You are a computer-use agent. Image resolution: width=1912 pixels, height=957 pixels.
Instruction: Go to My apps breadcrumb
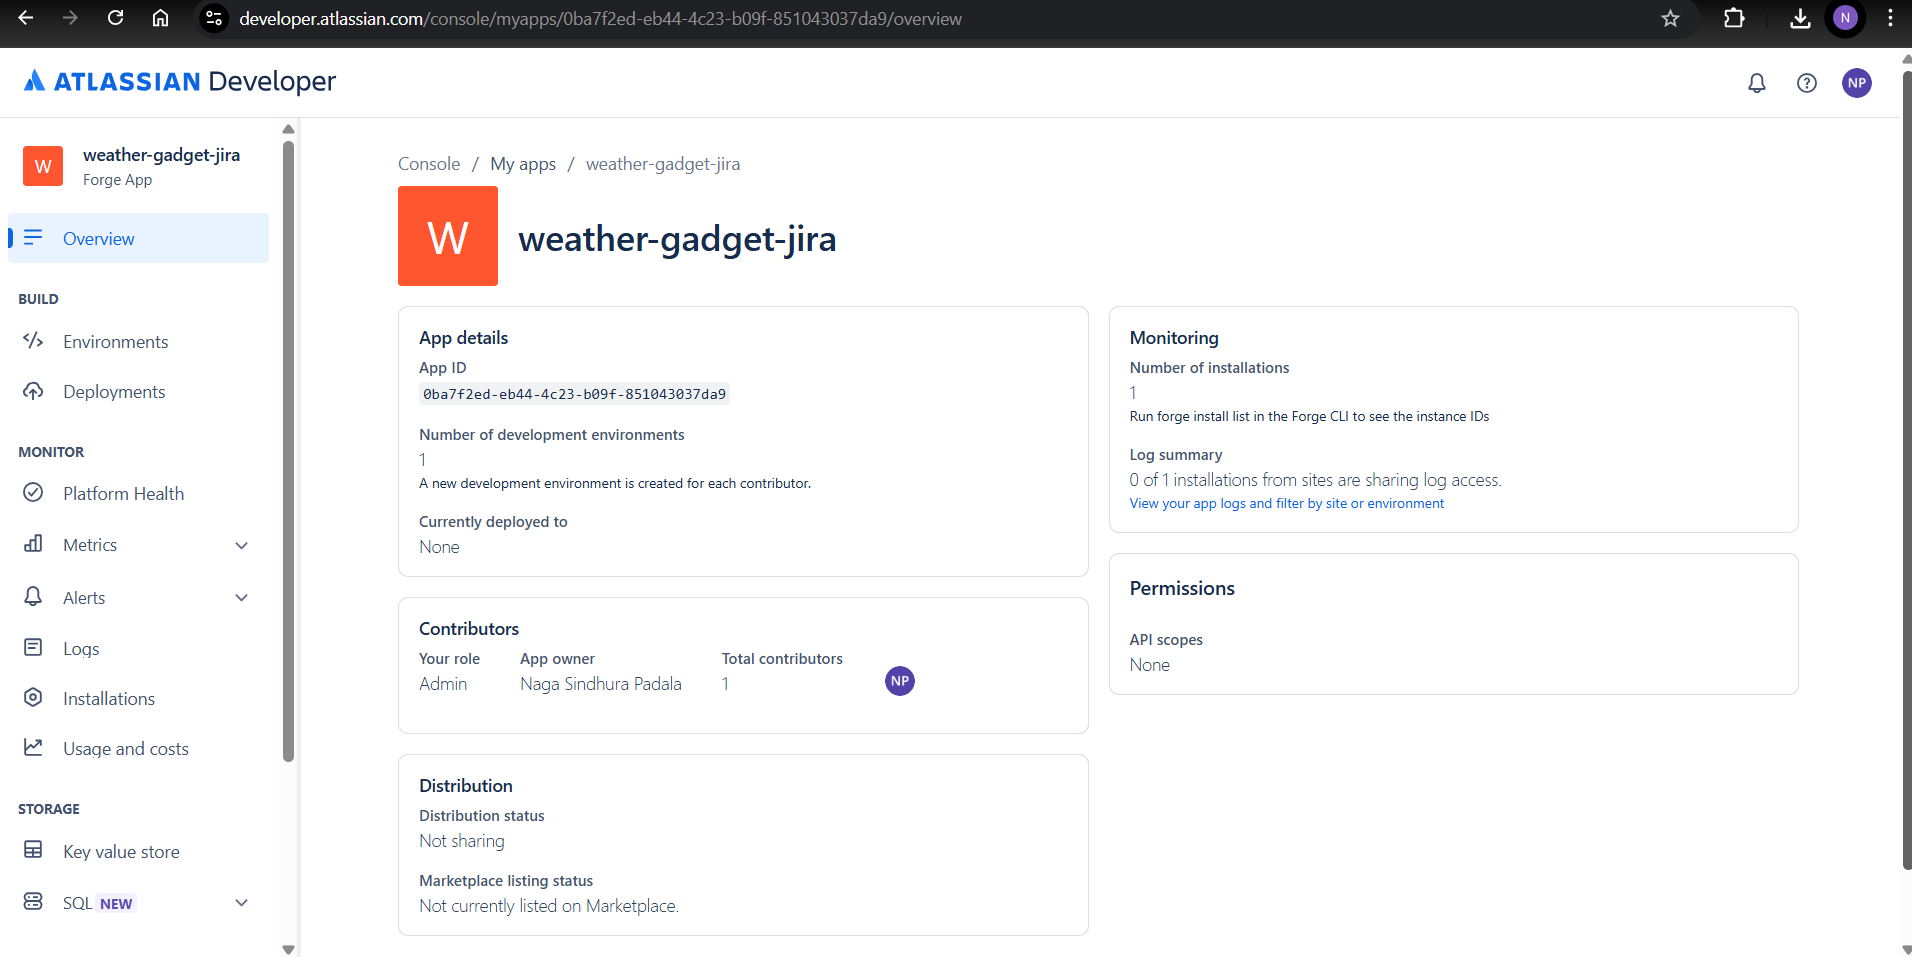(523, 164)
